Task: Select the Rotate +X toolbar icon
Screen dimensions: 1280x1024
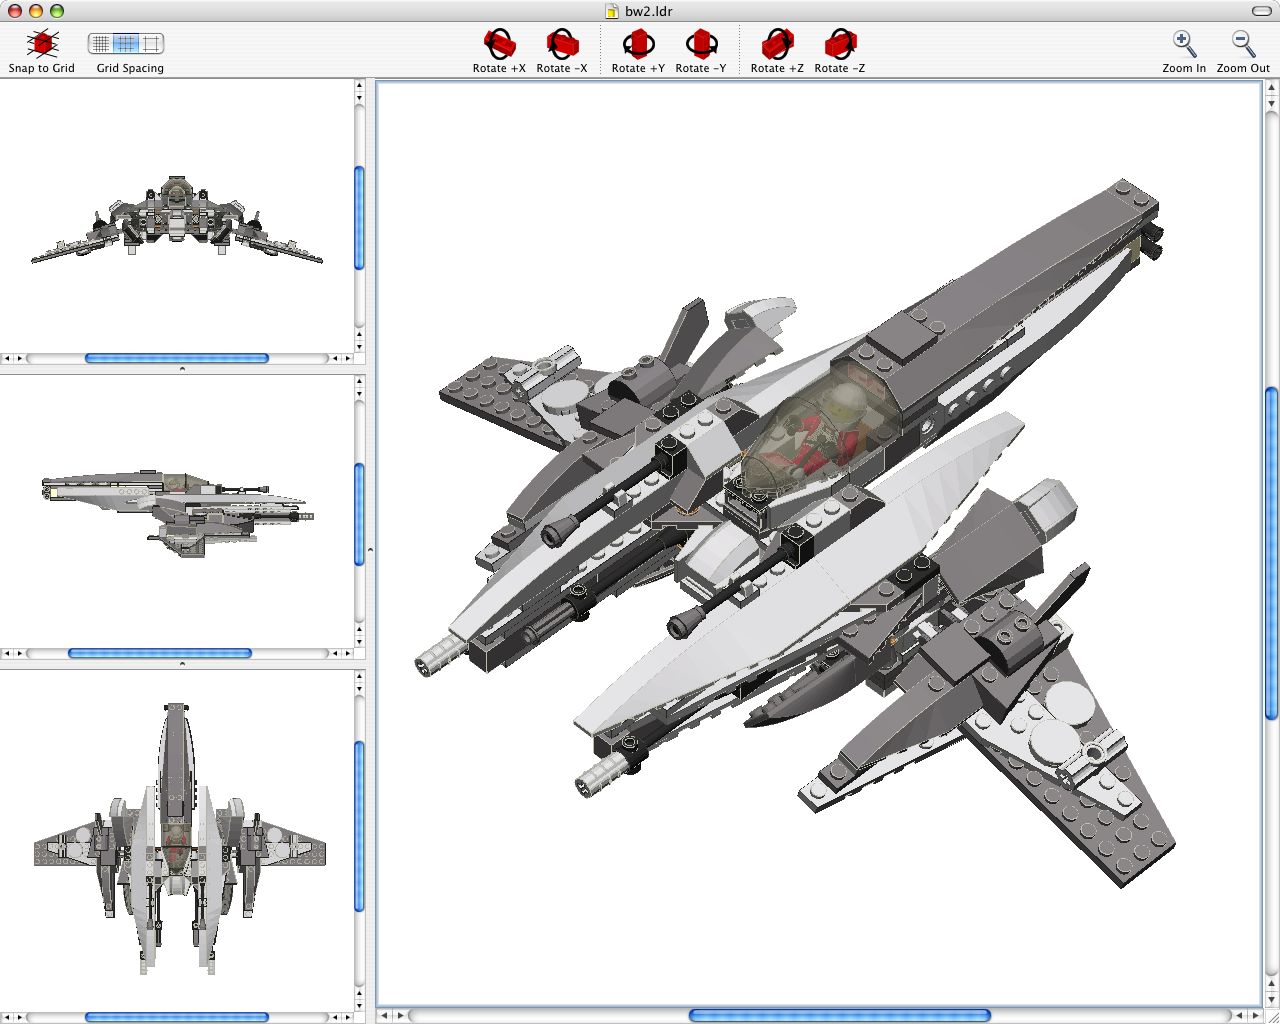Action: [x=498, y=44]
